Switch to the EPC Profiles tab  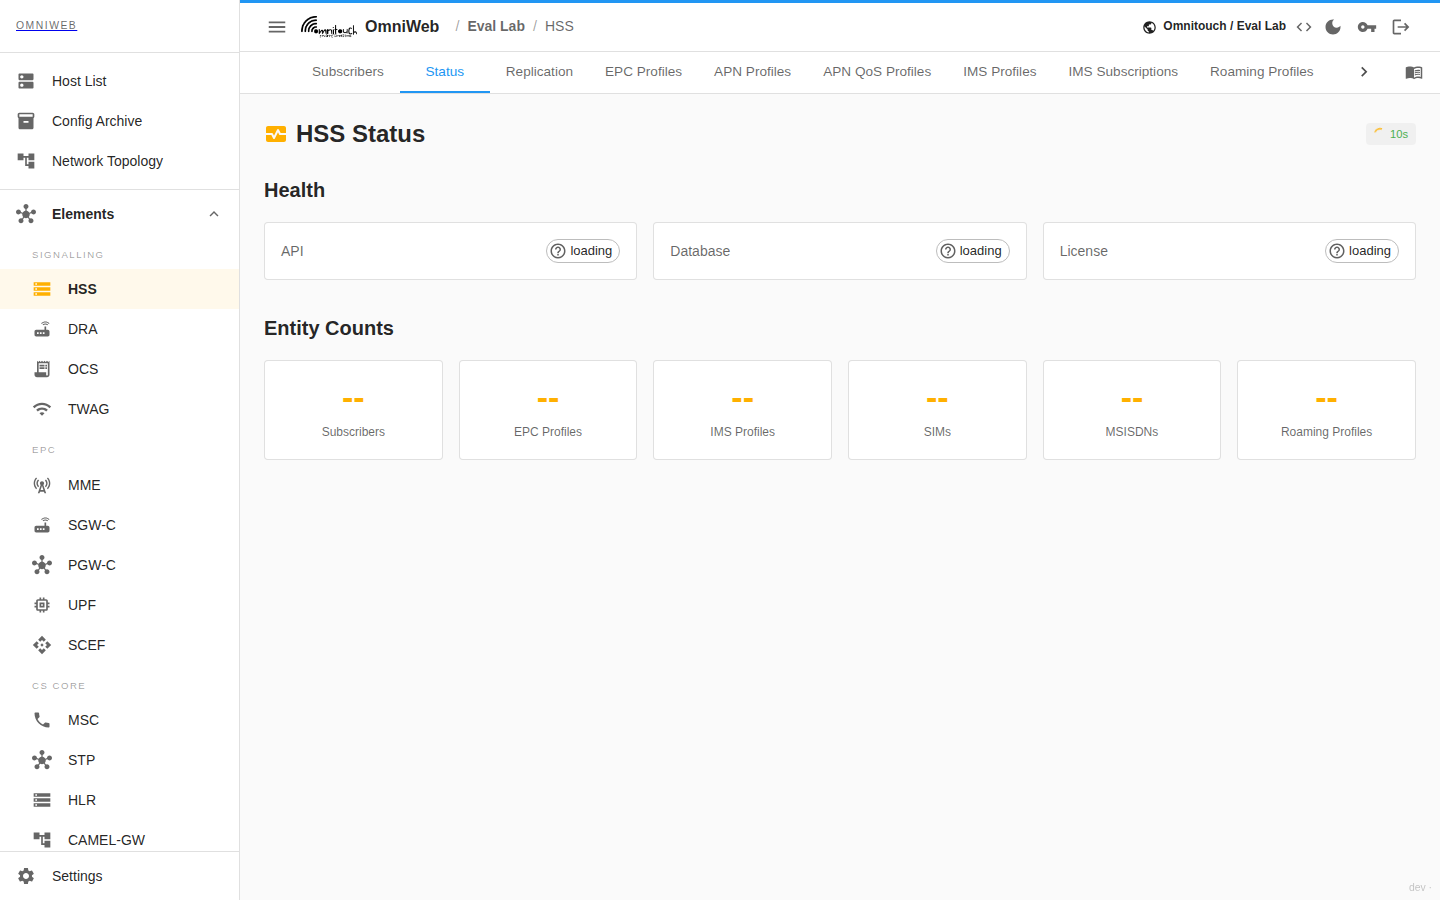643,72
